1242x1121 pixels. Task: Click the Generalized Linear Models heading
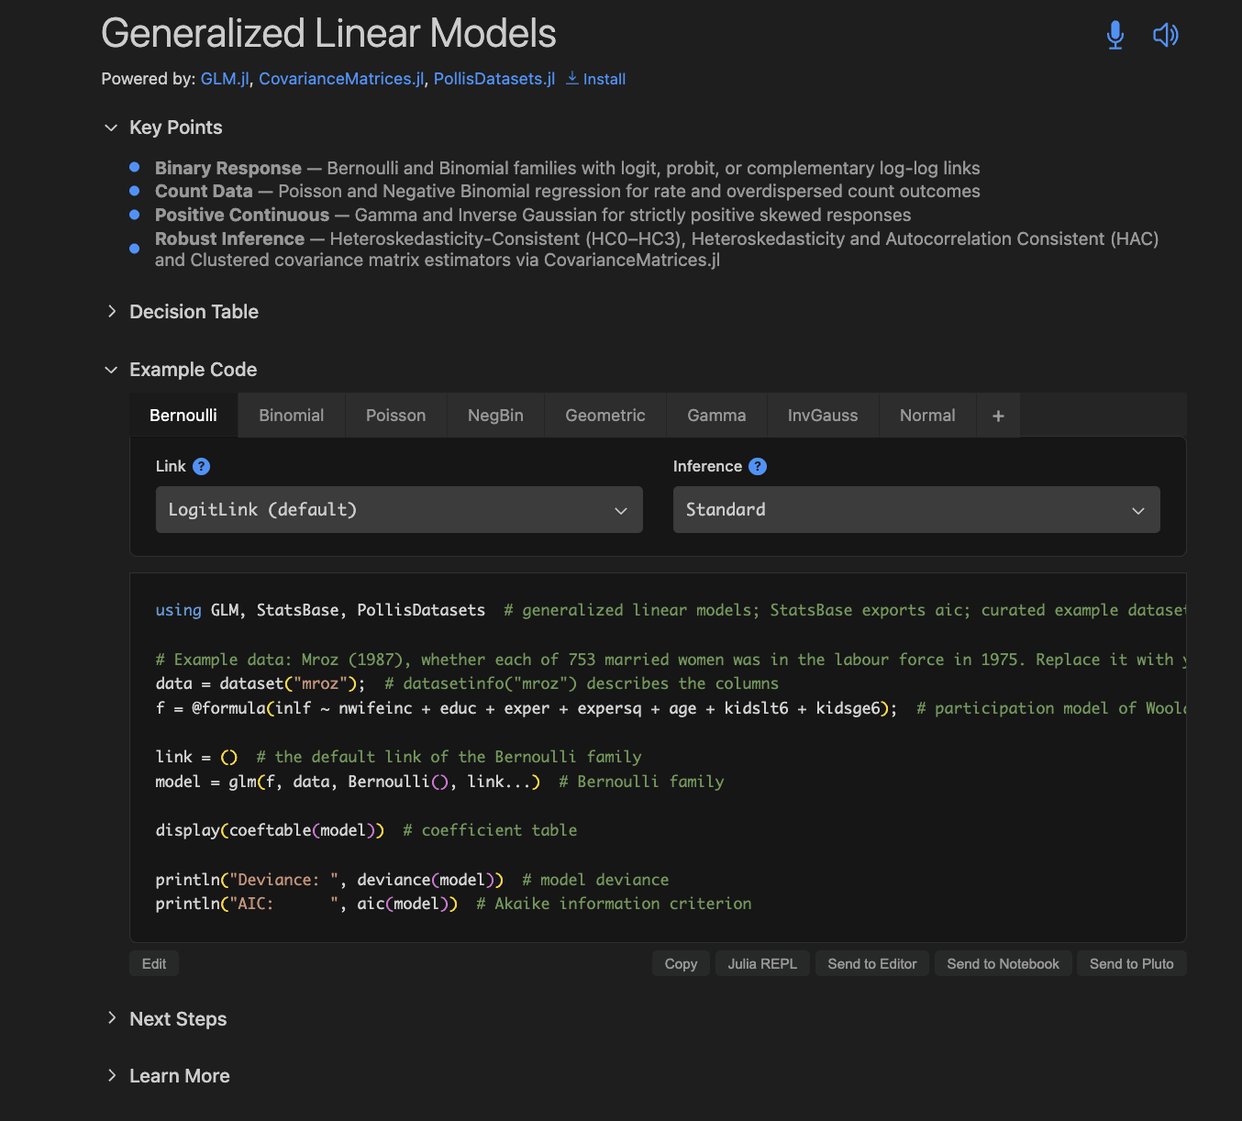(x=328, y=34)
